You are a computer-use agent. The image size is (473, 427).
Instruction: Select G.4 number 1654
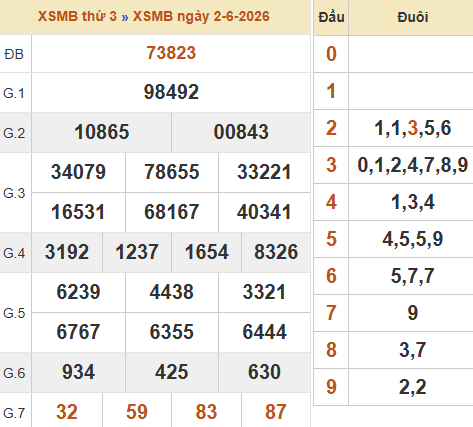(x=207, y=252)
